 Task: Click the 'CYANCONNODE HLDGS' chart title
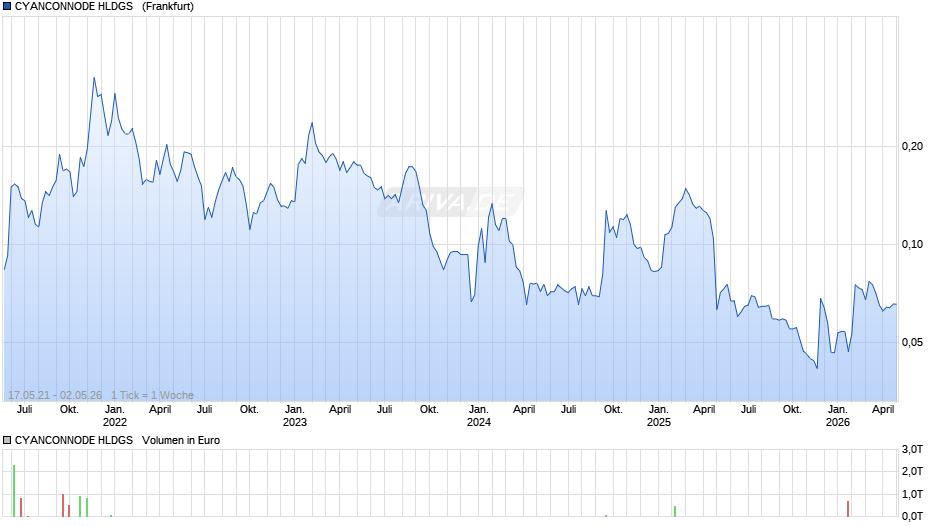tap(74, 7)
